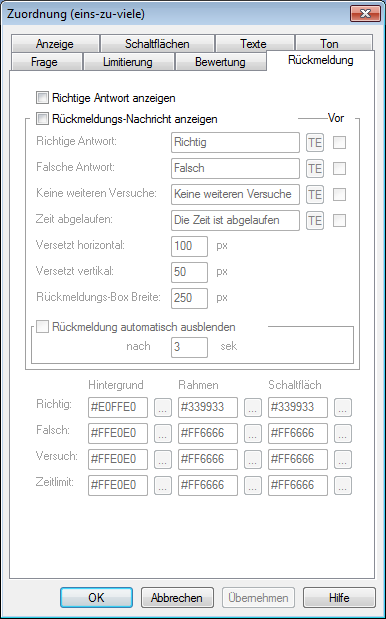This screenshot has height=619, width=386.
Task: Open the Schaltflächen tab
Action: pos(157,43)
